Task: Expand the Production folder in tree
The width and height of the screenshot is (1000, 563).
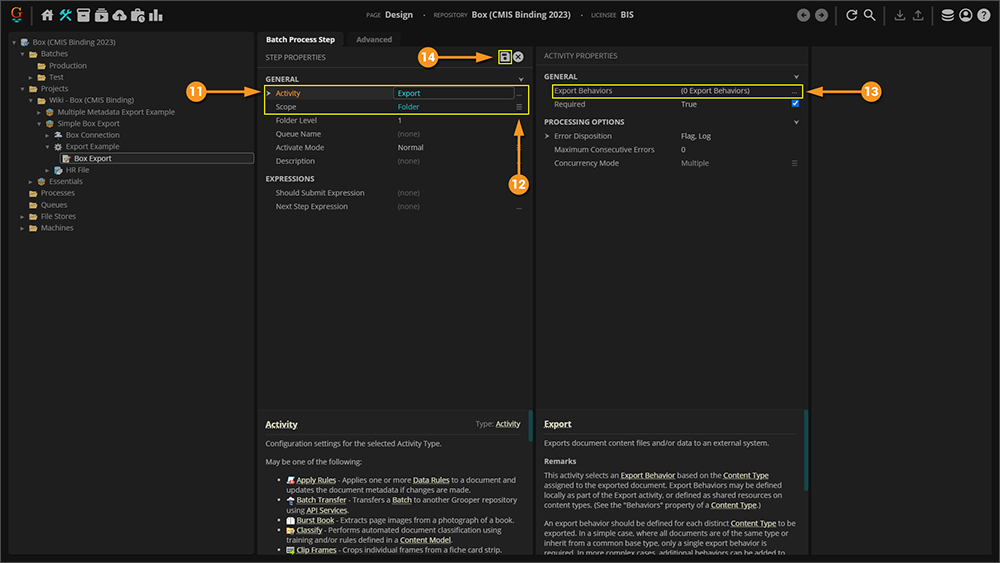Action: tap(68, 66)
